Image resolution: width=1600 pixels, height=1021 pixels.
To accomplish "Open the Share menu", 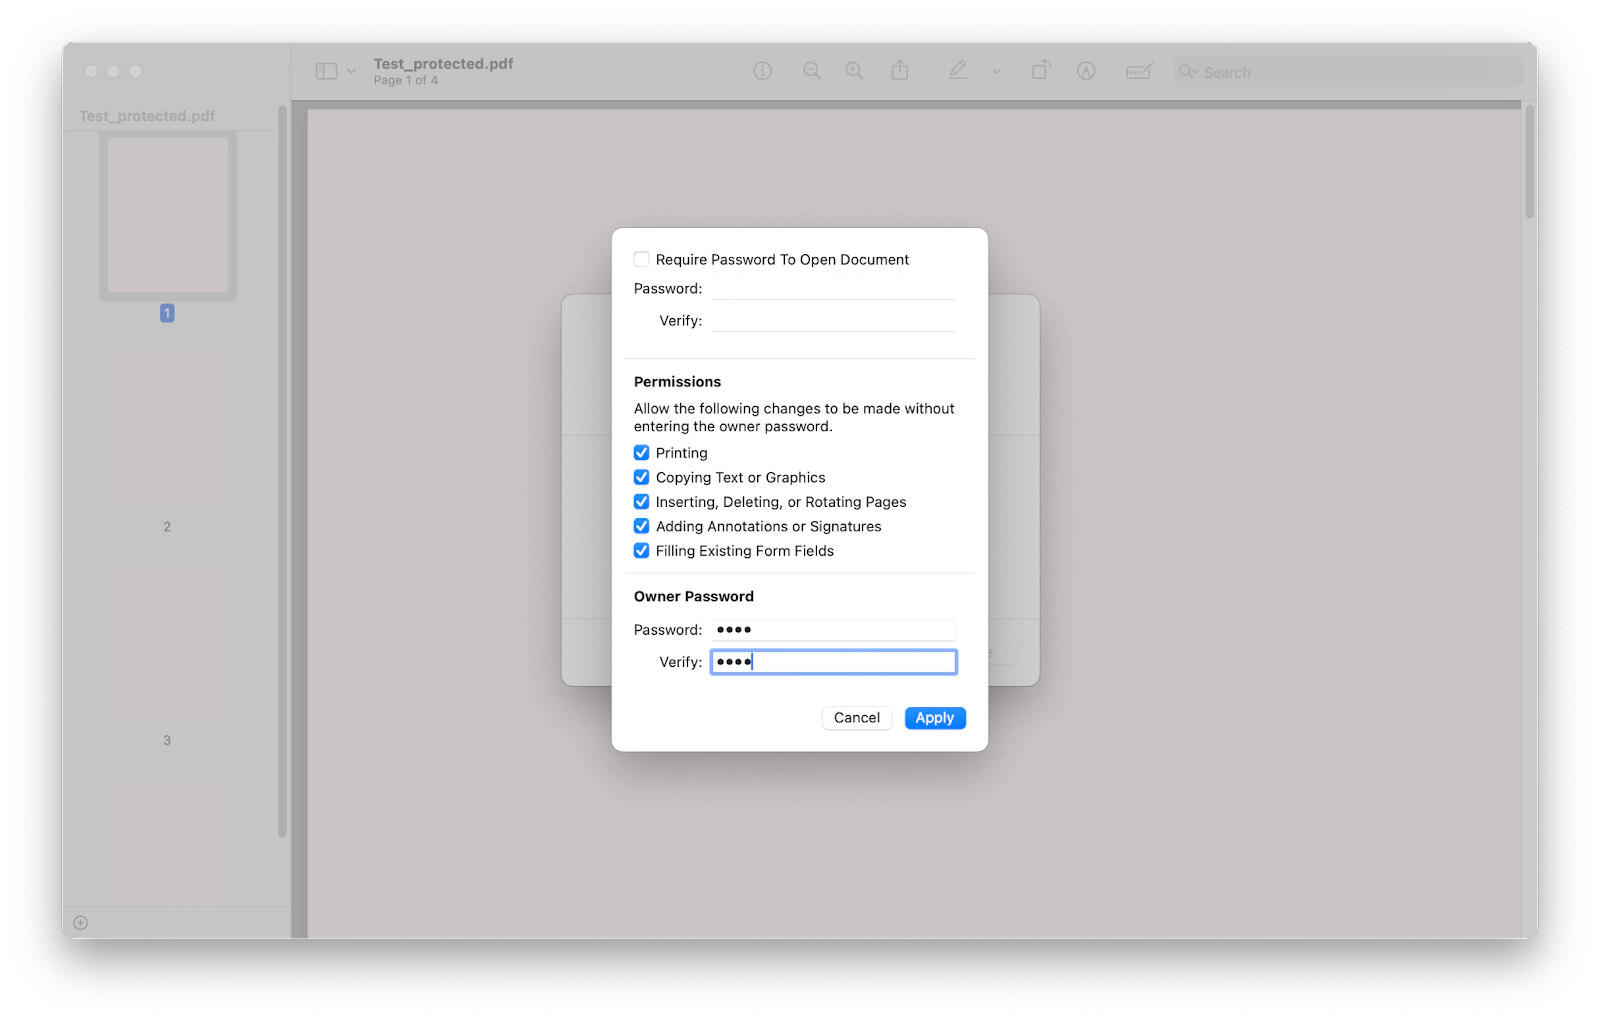I will point(899,70).
